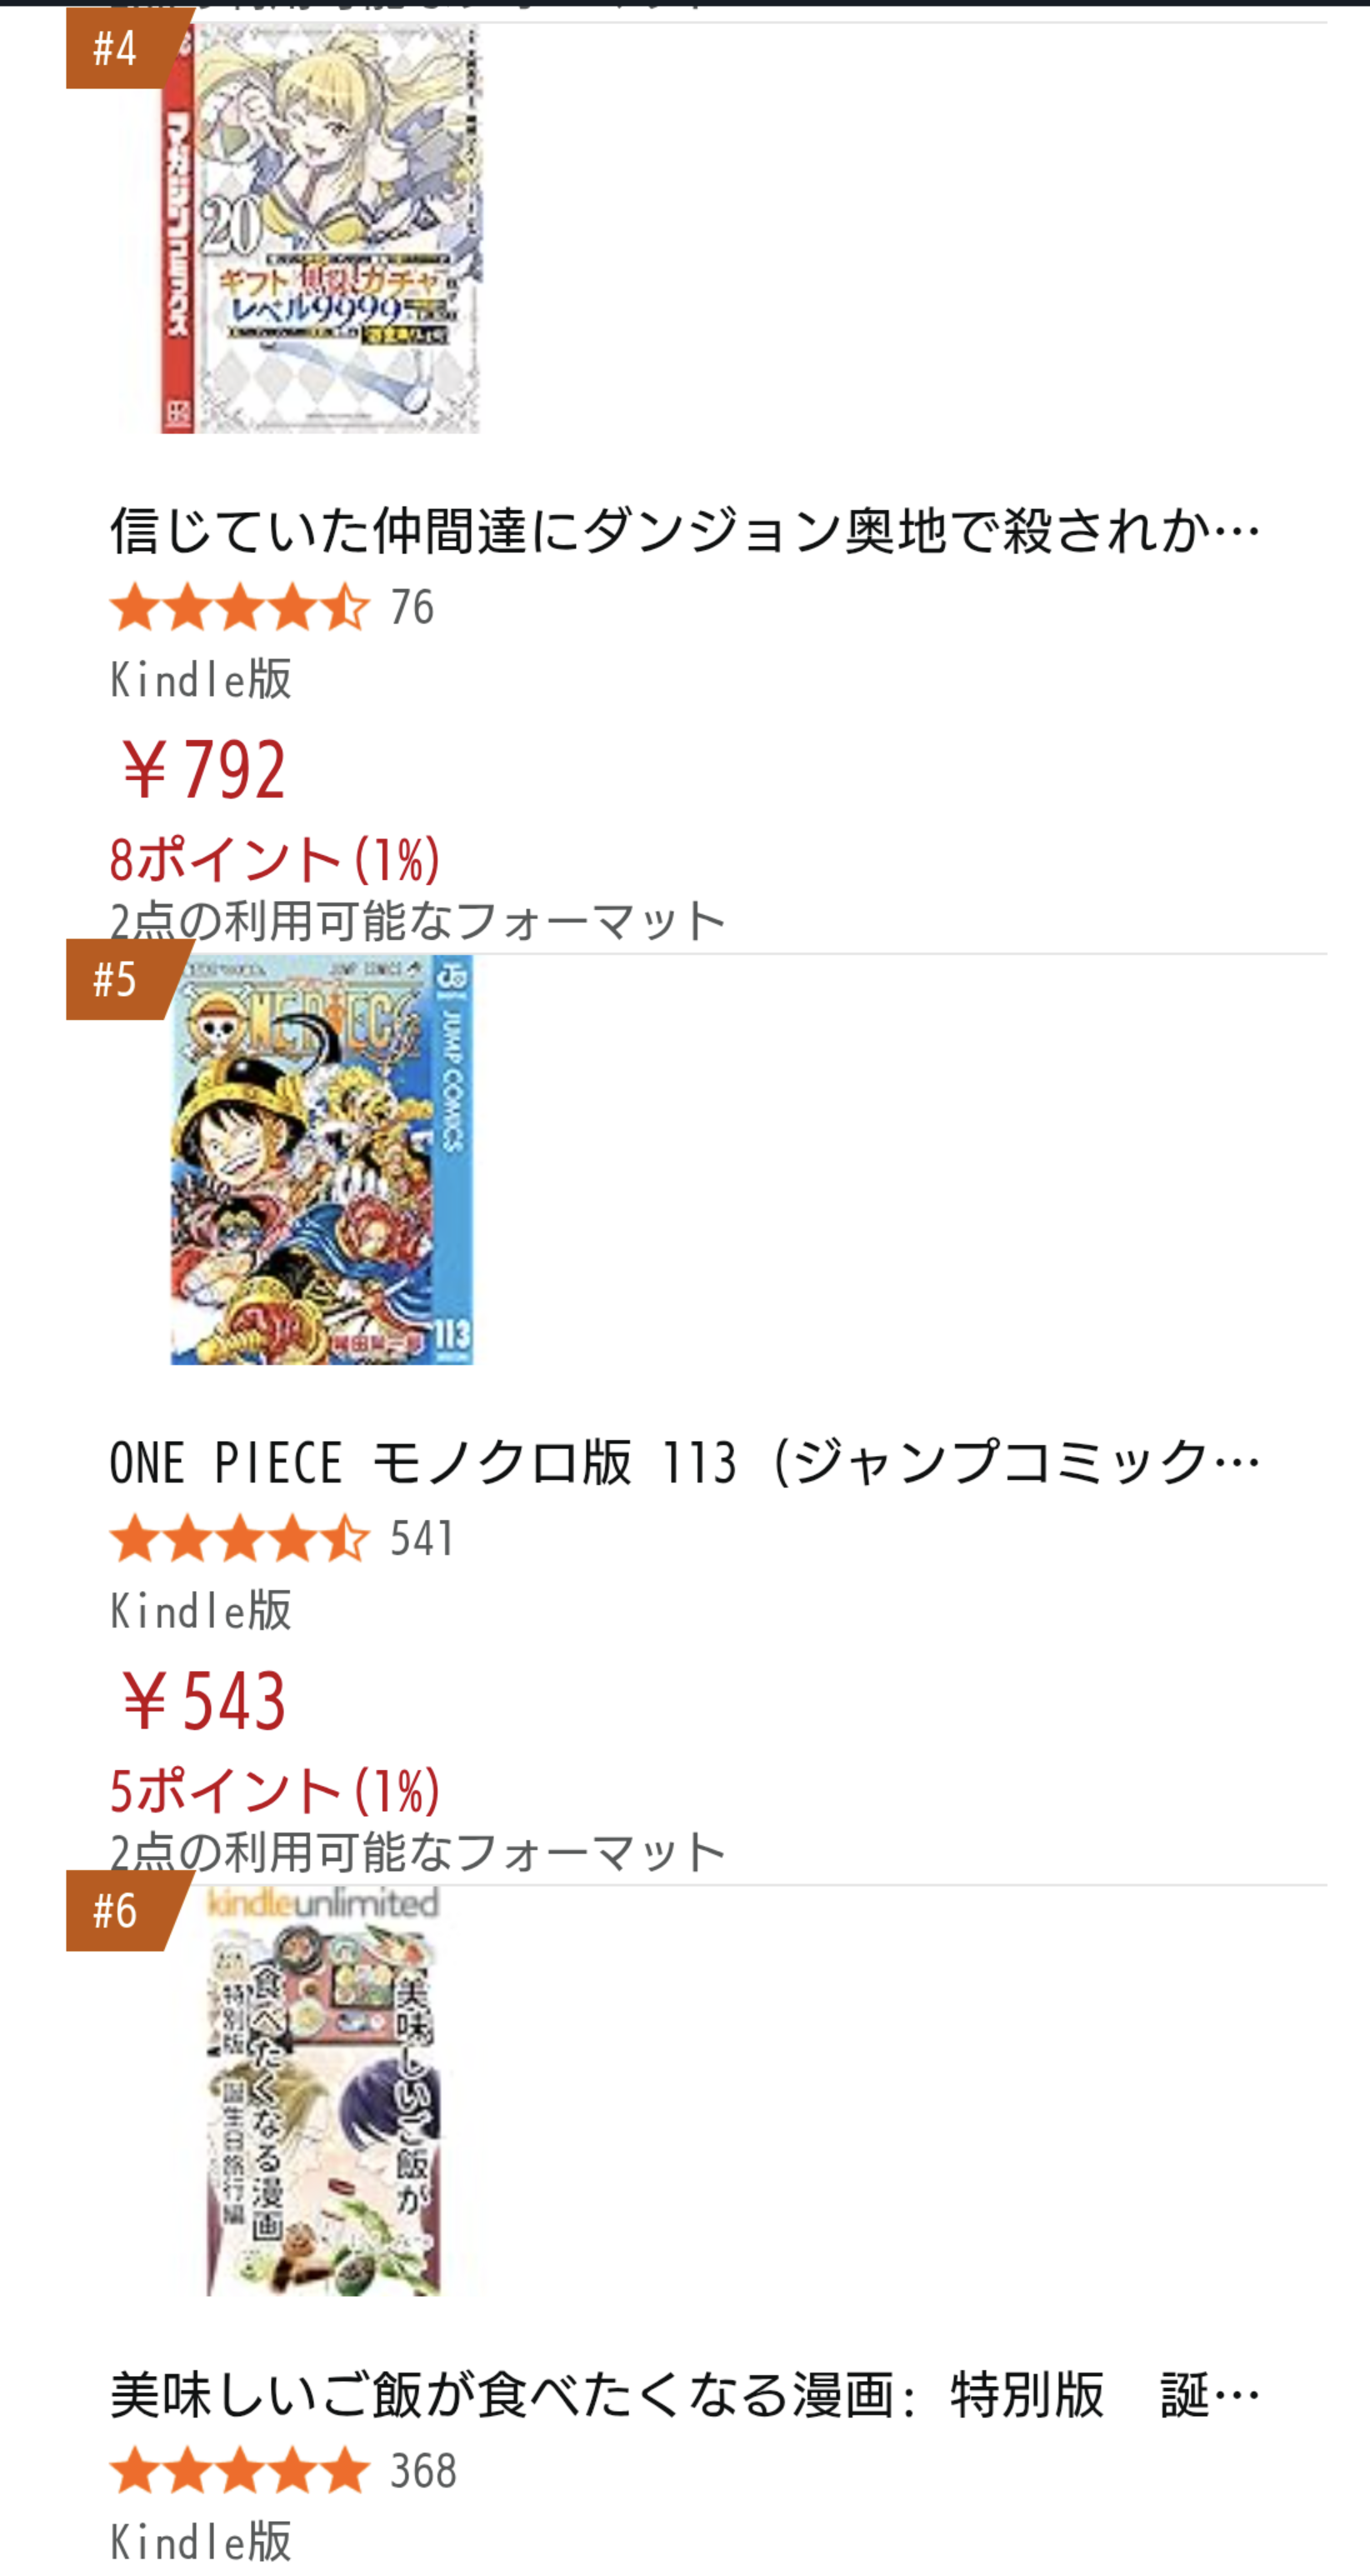The image size is (1370, 2576).
Task: Open 2点の利用可能なフォーマット under ONE PIECE
Action: coord(416,1852)
